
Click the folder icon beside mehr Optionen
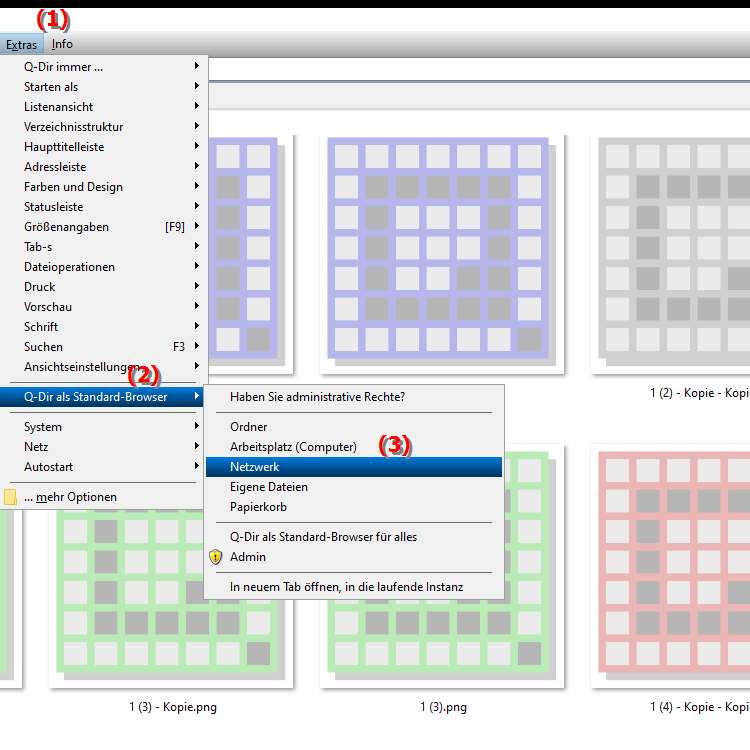tap(10, 497)
